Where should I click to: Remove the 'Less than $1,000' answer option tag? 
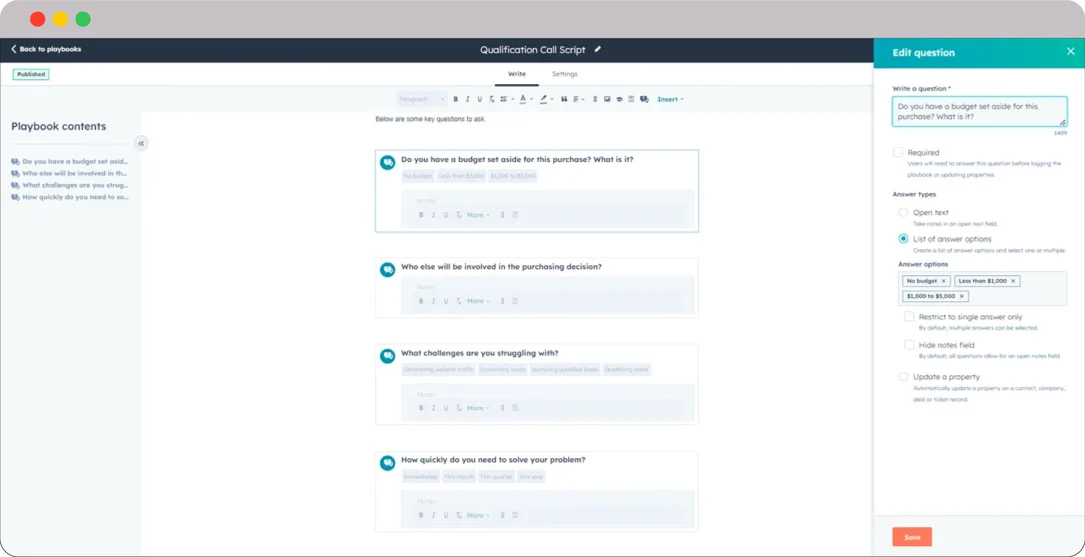point(1013,281)
